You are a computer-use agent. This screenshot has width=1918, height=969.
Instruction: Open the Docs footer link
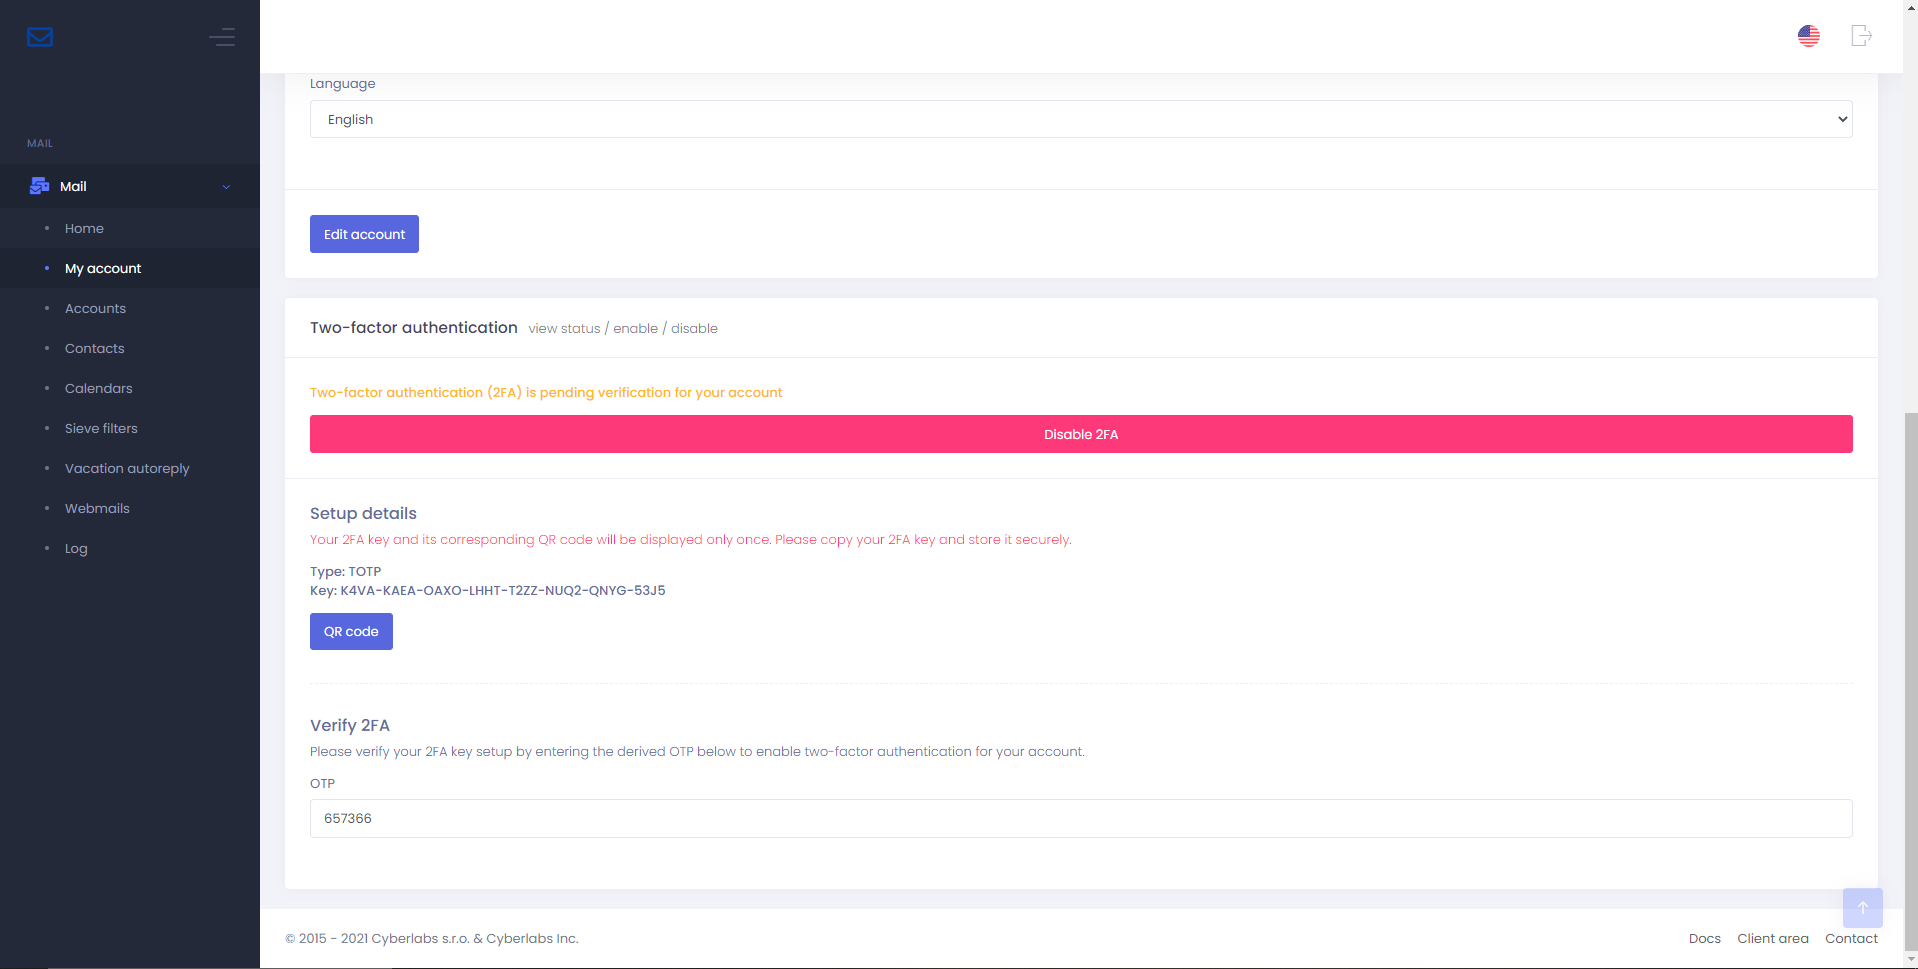[x=1704, y=938]
